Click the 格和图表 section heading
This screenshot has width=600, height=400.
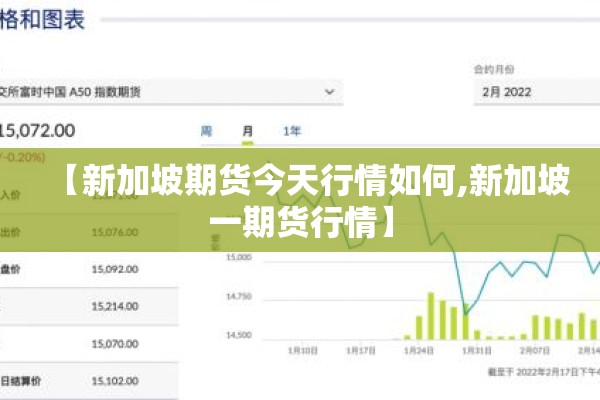click(42, 19)
